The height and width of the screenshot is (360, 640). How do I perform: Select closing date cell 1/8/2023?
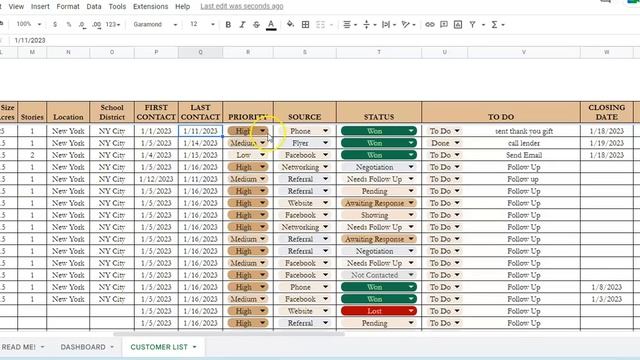[607, 287]
